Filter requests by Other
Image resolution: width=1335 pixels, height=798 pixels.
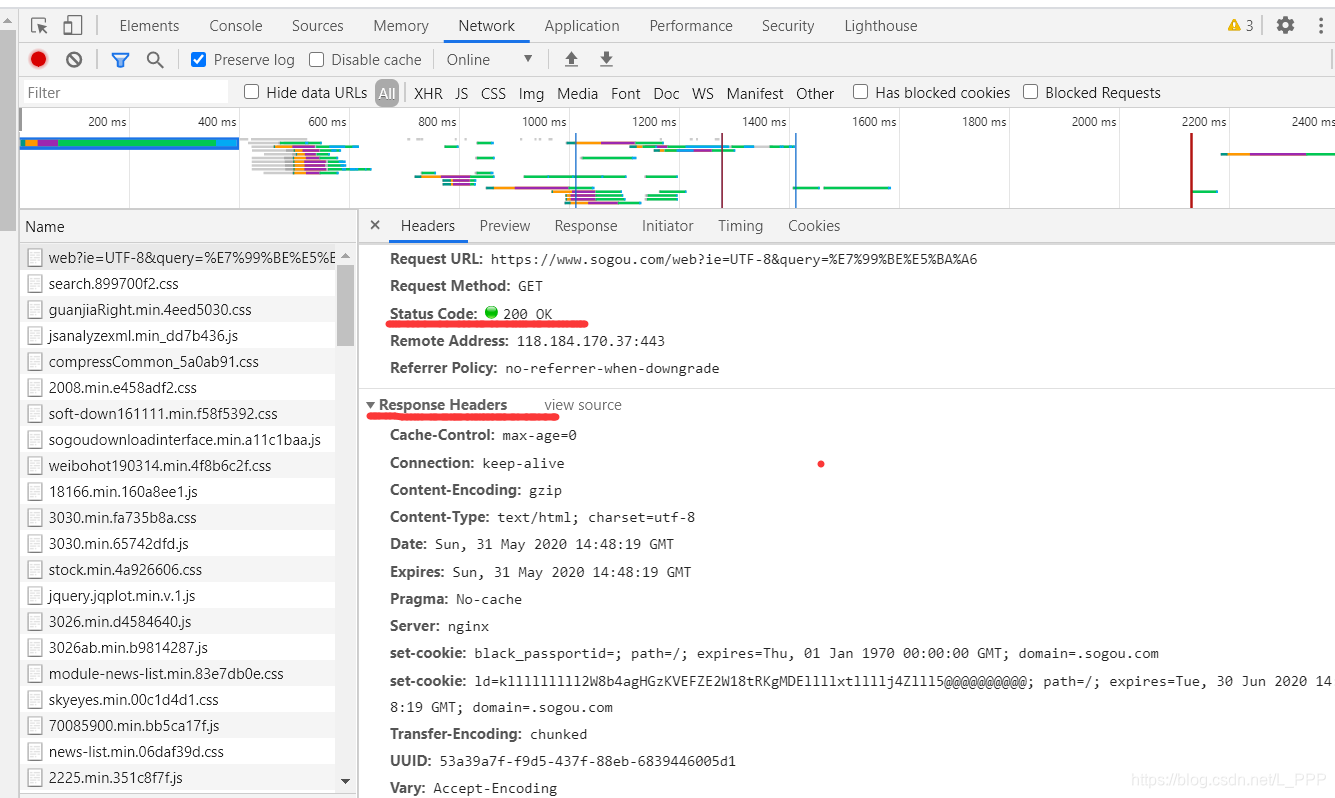pos(815,93)
